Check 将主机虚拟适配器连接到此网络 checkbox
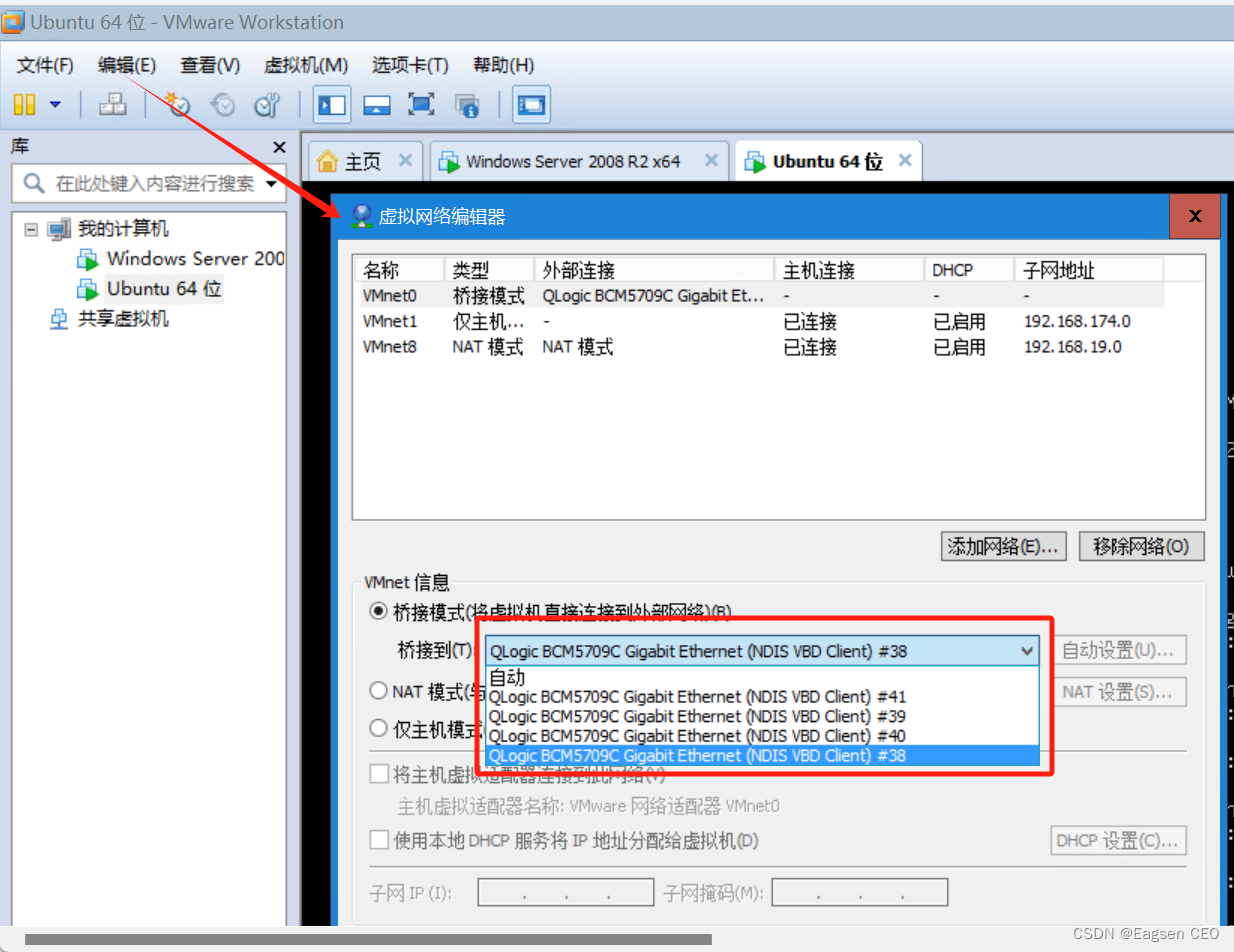Image resolution: width=1234 pixels, height=952 pixels. coord(379,773)
